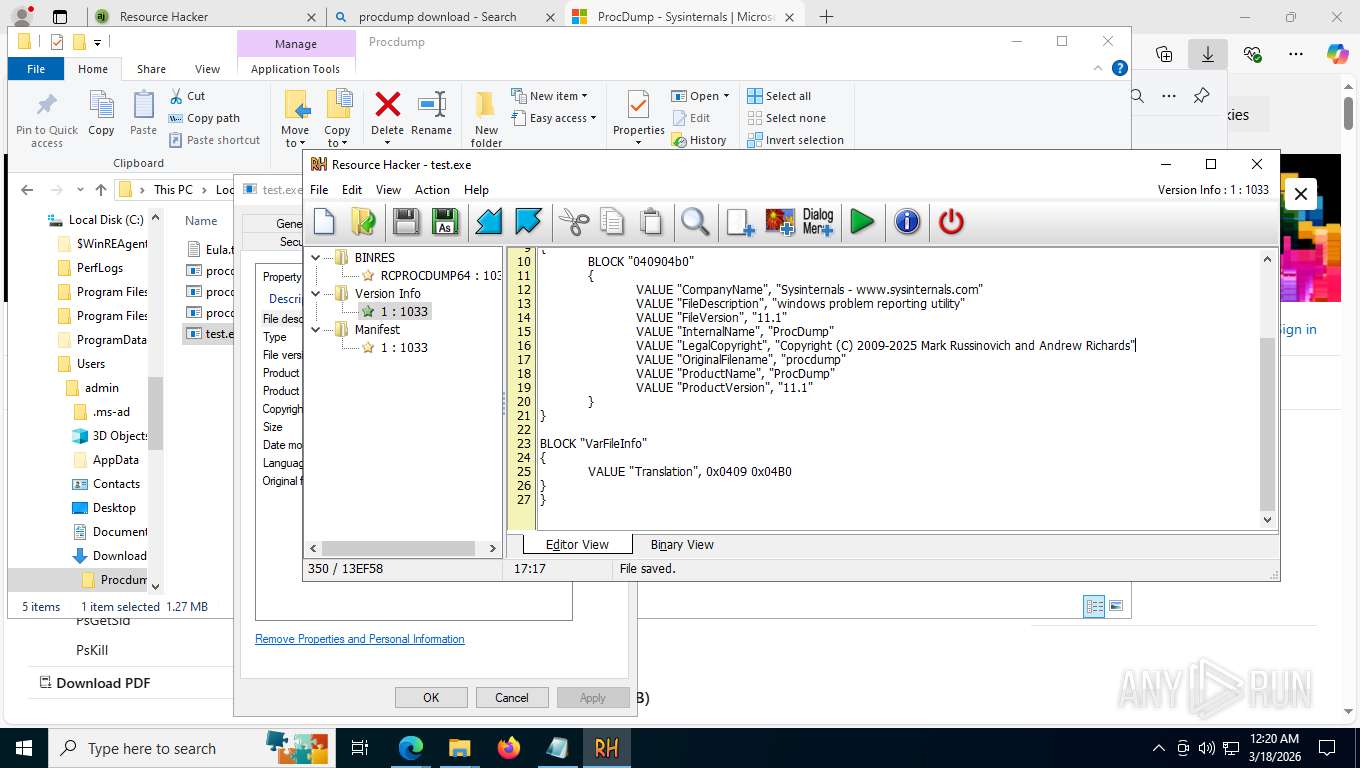The height and width of the screenshot is (768, 1360).
Task: Click the red Delete X icon in Explorer ribbon
Action: [x=387, y=104]
